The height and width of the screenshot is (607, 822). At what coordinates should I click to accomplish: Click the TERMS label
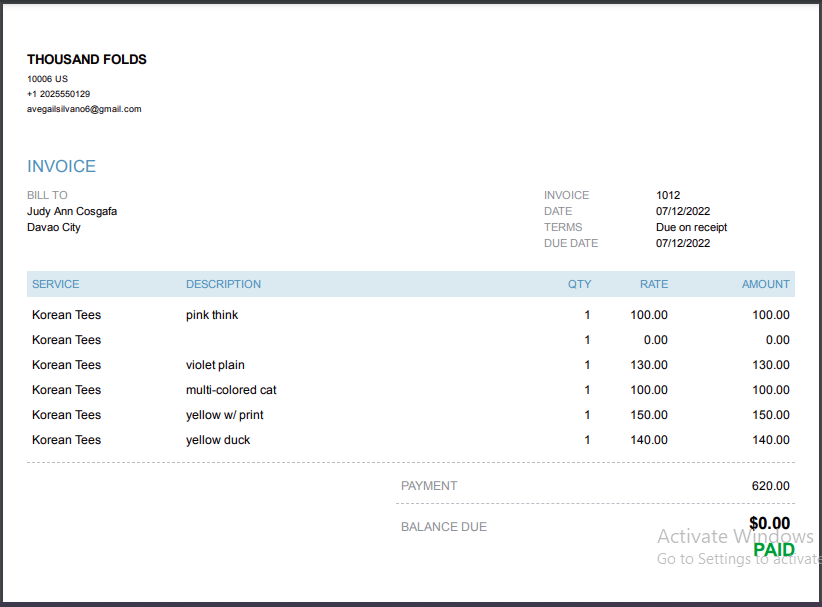pos(563,227)
